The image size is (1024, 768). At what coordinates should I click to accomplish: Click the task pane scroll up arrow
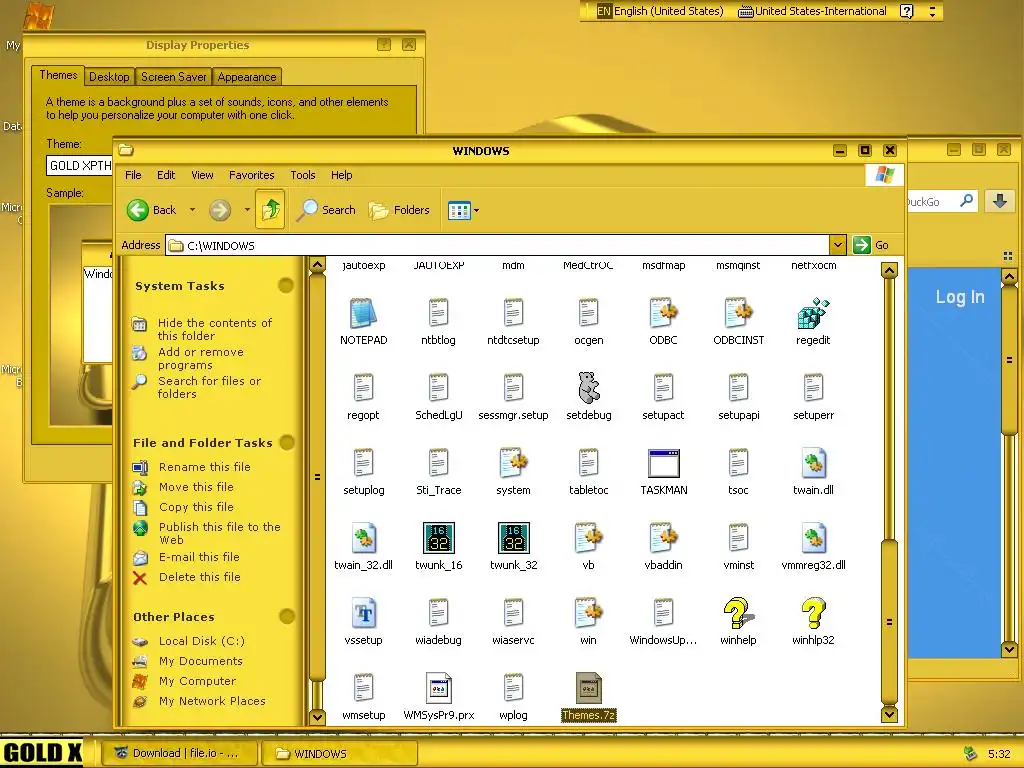point(317,264)
